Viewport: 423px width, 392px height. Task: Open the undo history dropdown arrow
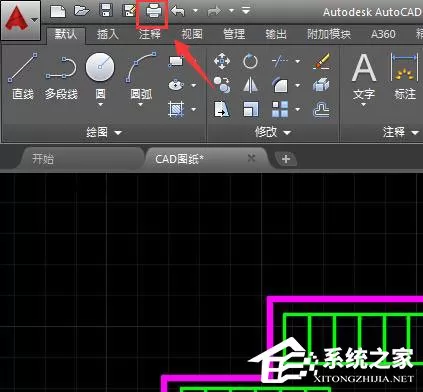196,11
